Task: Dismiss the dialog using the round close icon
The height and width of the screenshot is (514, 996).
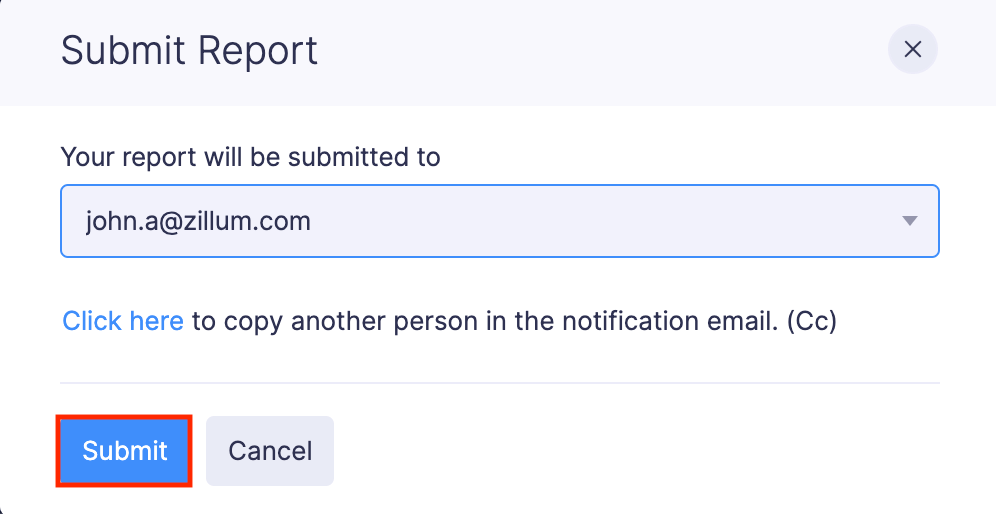Action: point(912,50)
